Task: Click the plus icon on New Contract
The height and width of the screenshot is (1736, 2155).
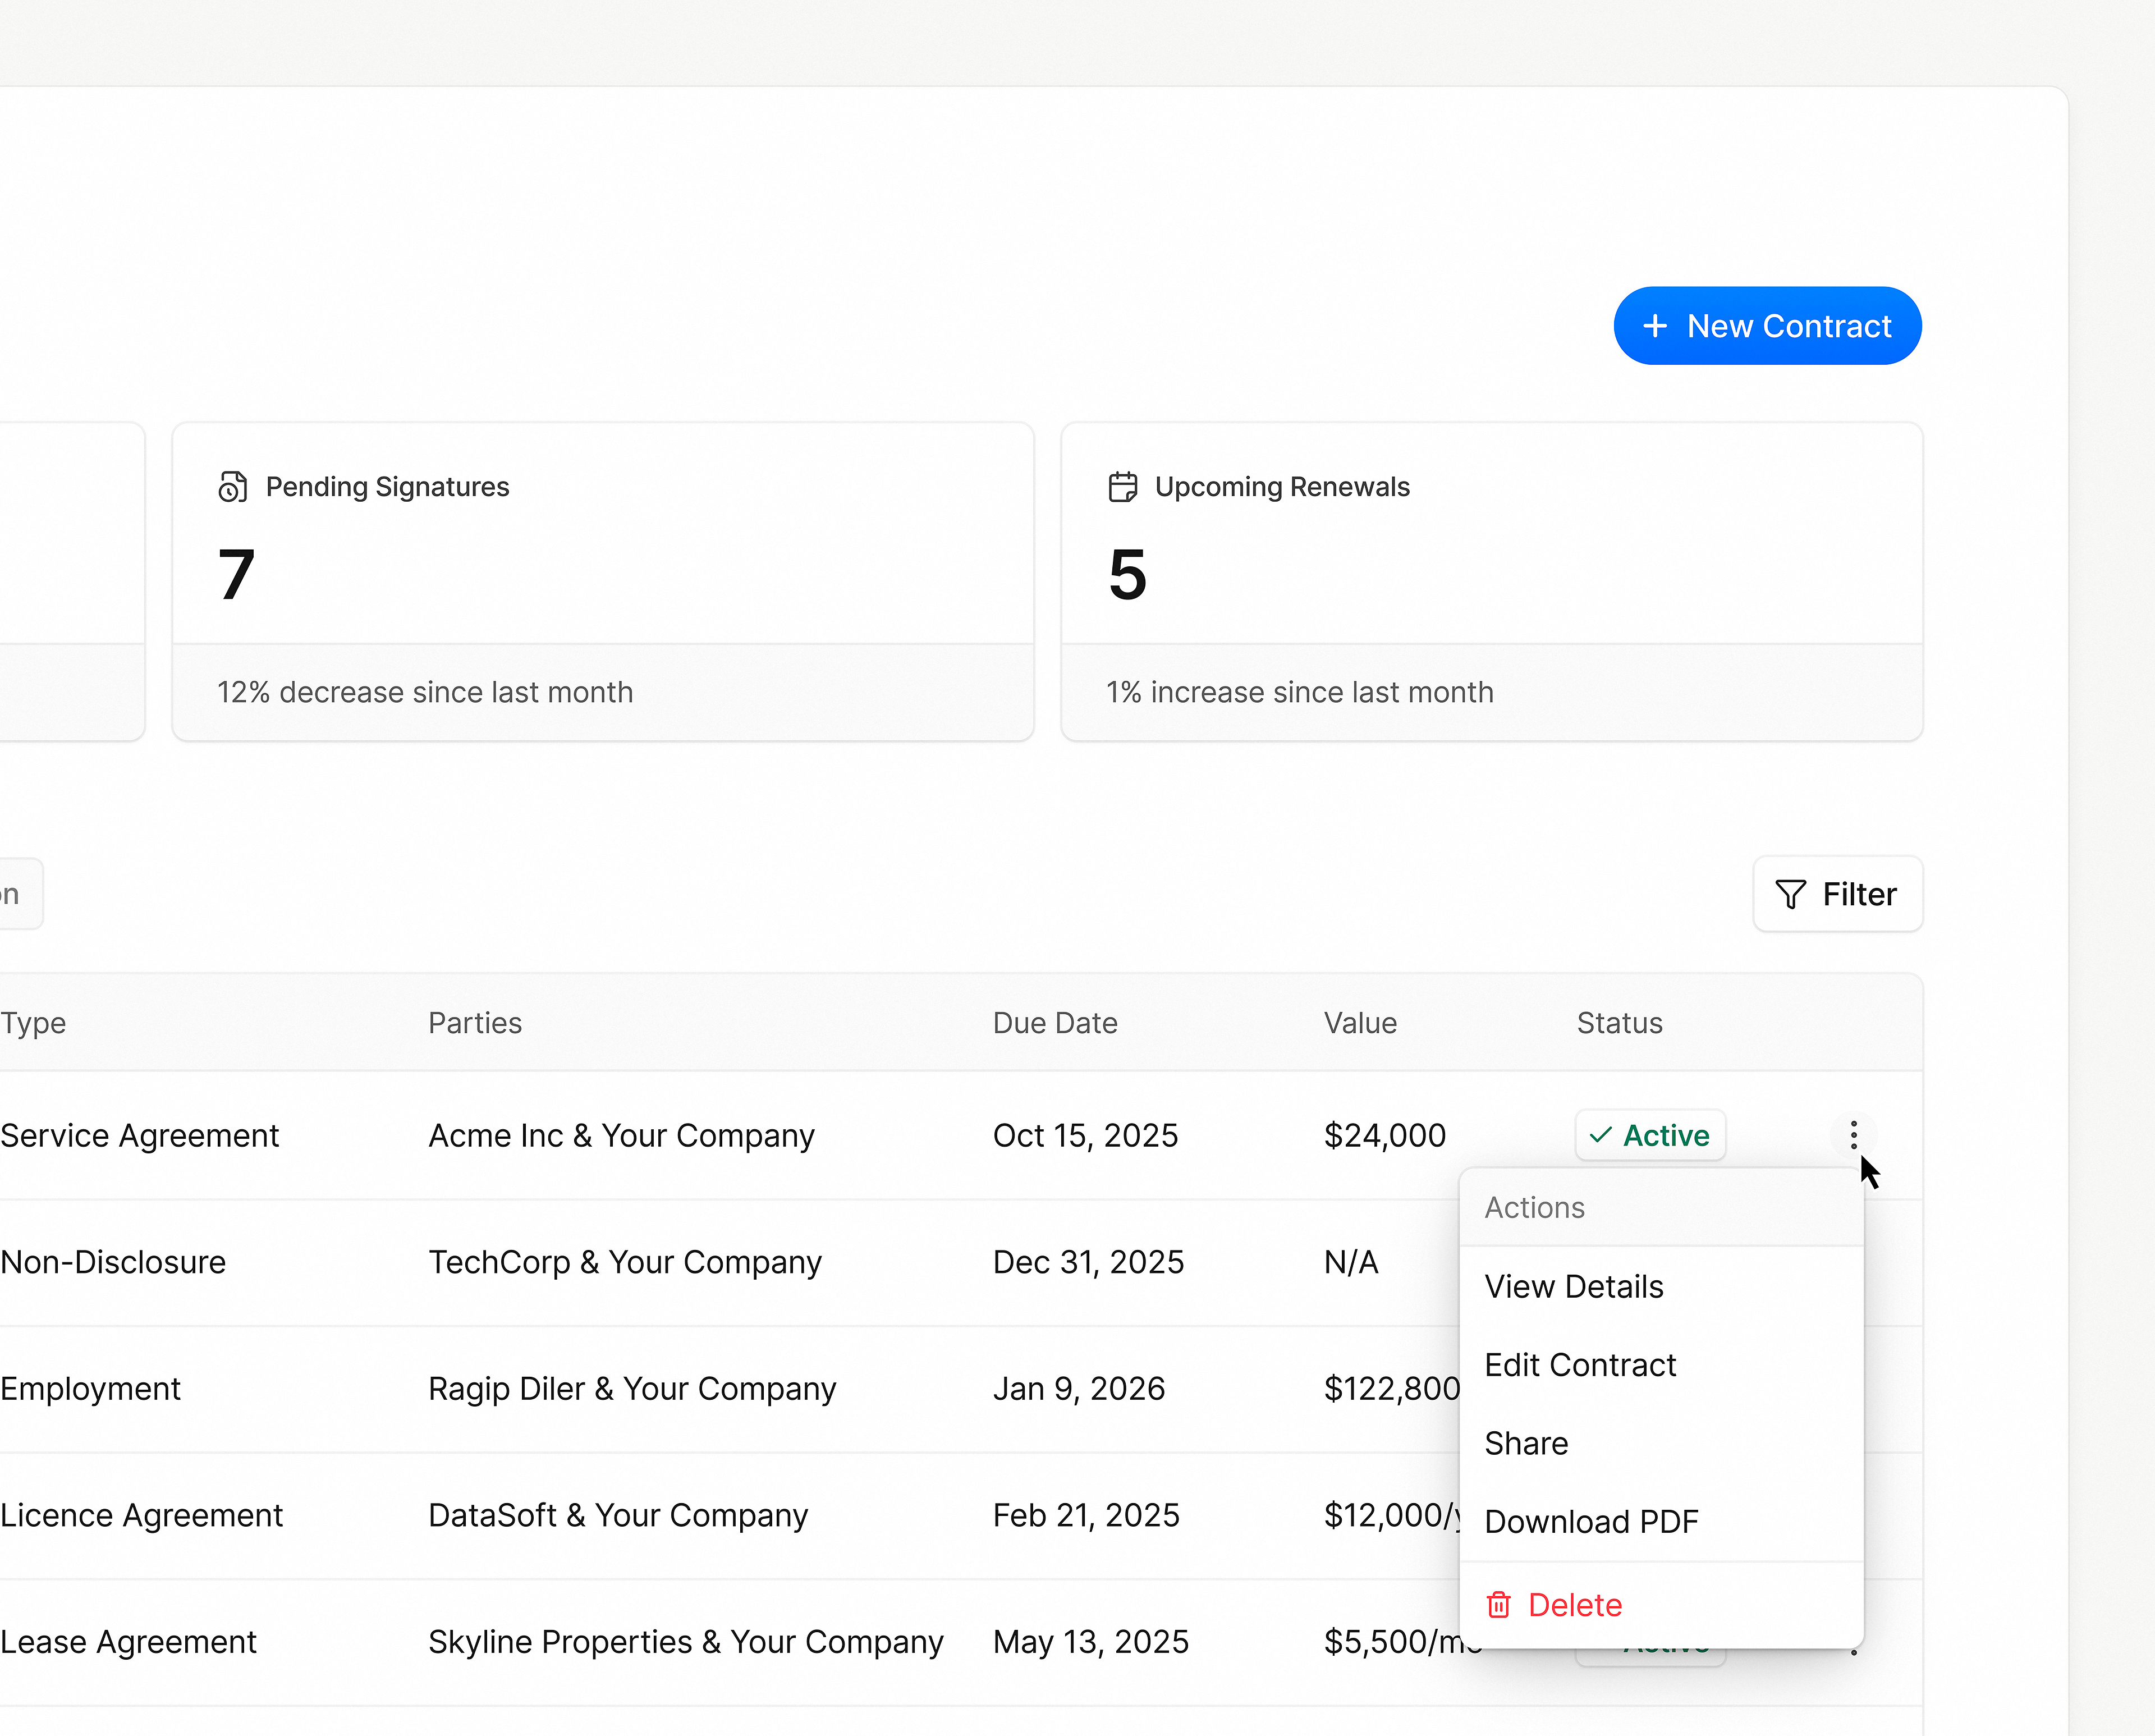Action: [x=1656, y=325]
